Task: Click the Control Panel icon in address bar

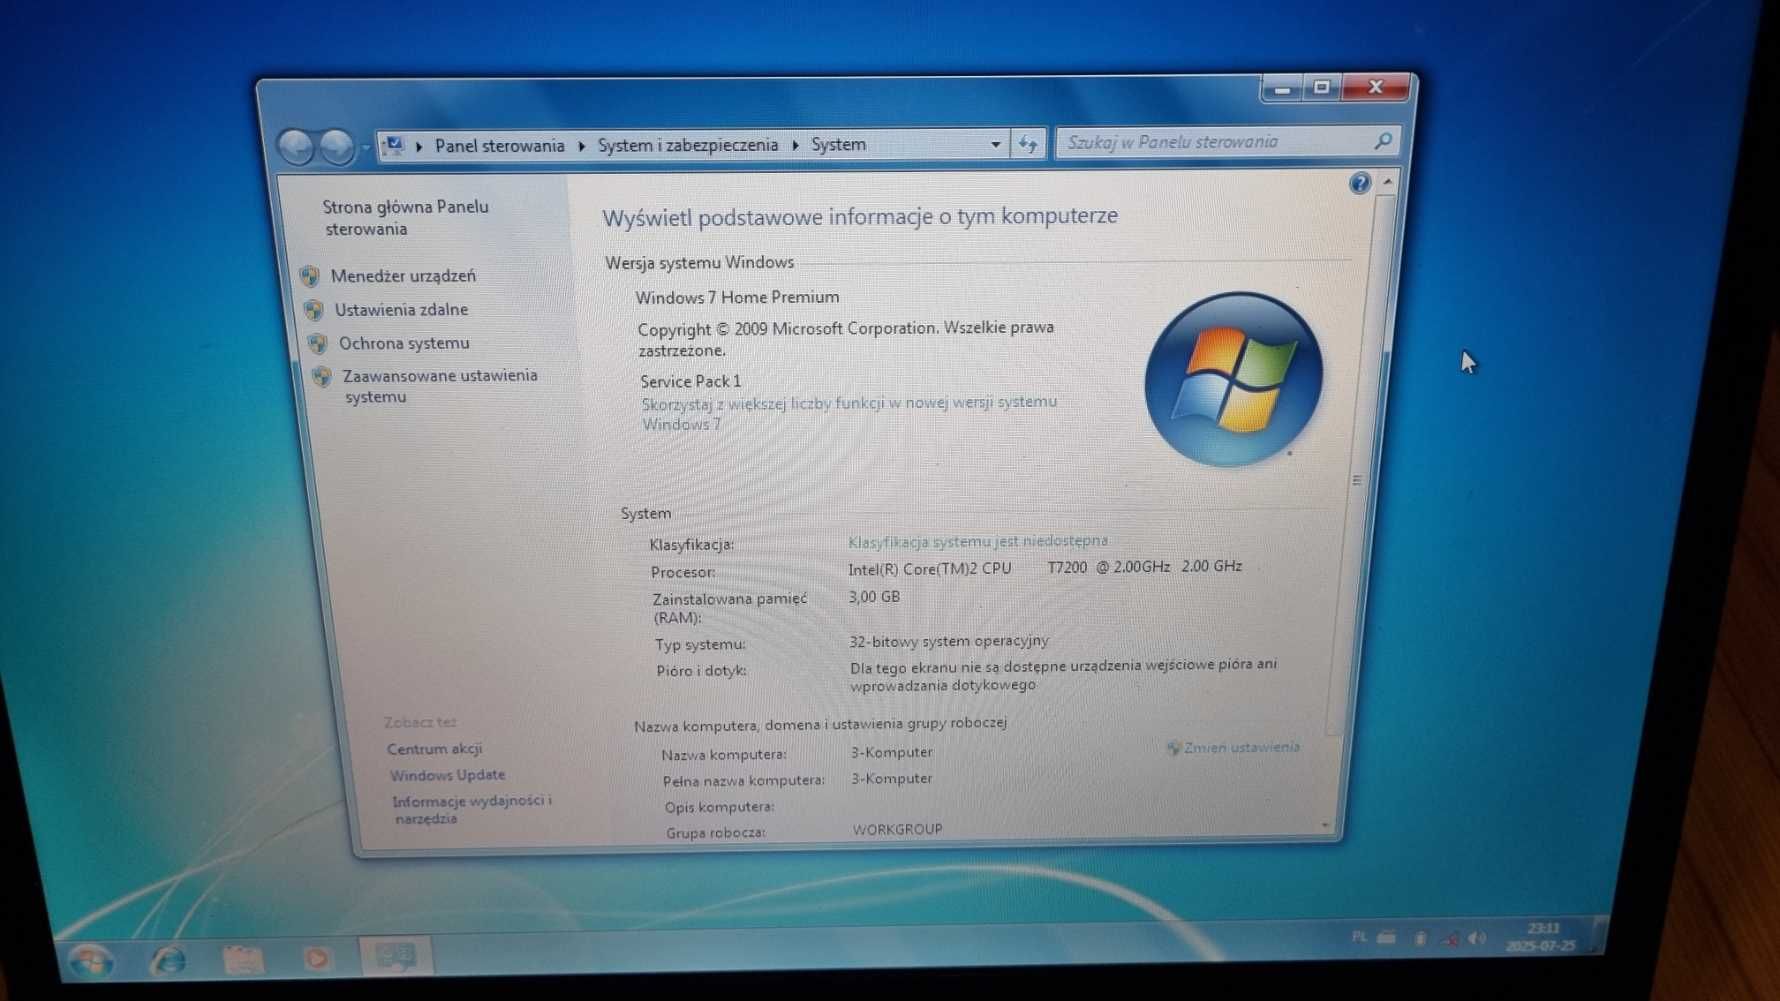Action: tap(394, 146)
